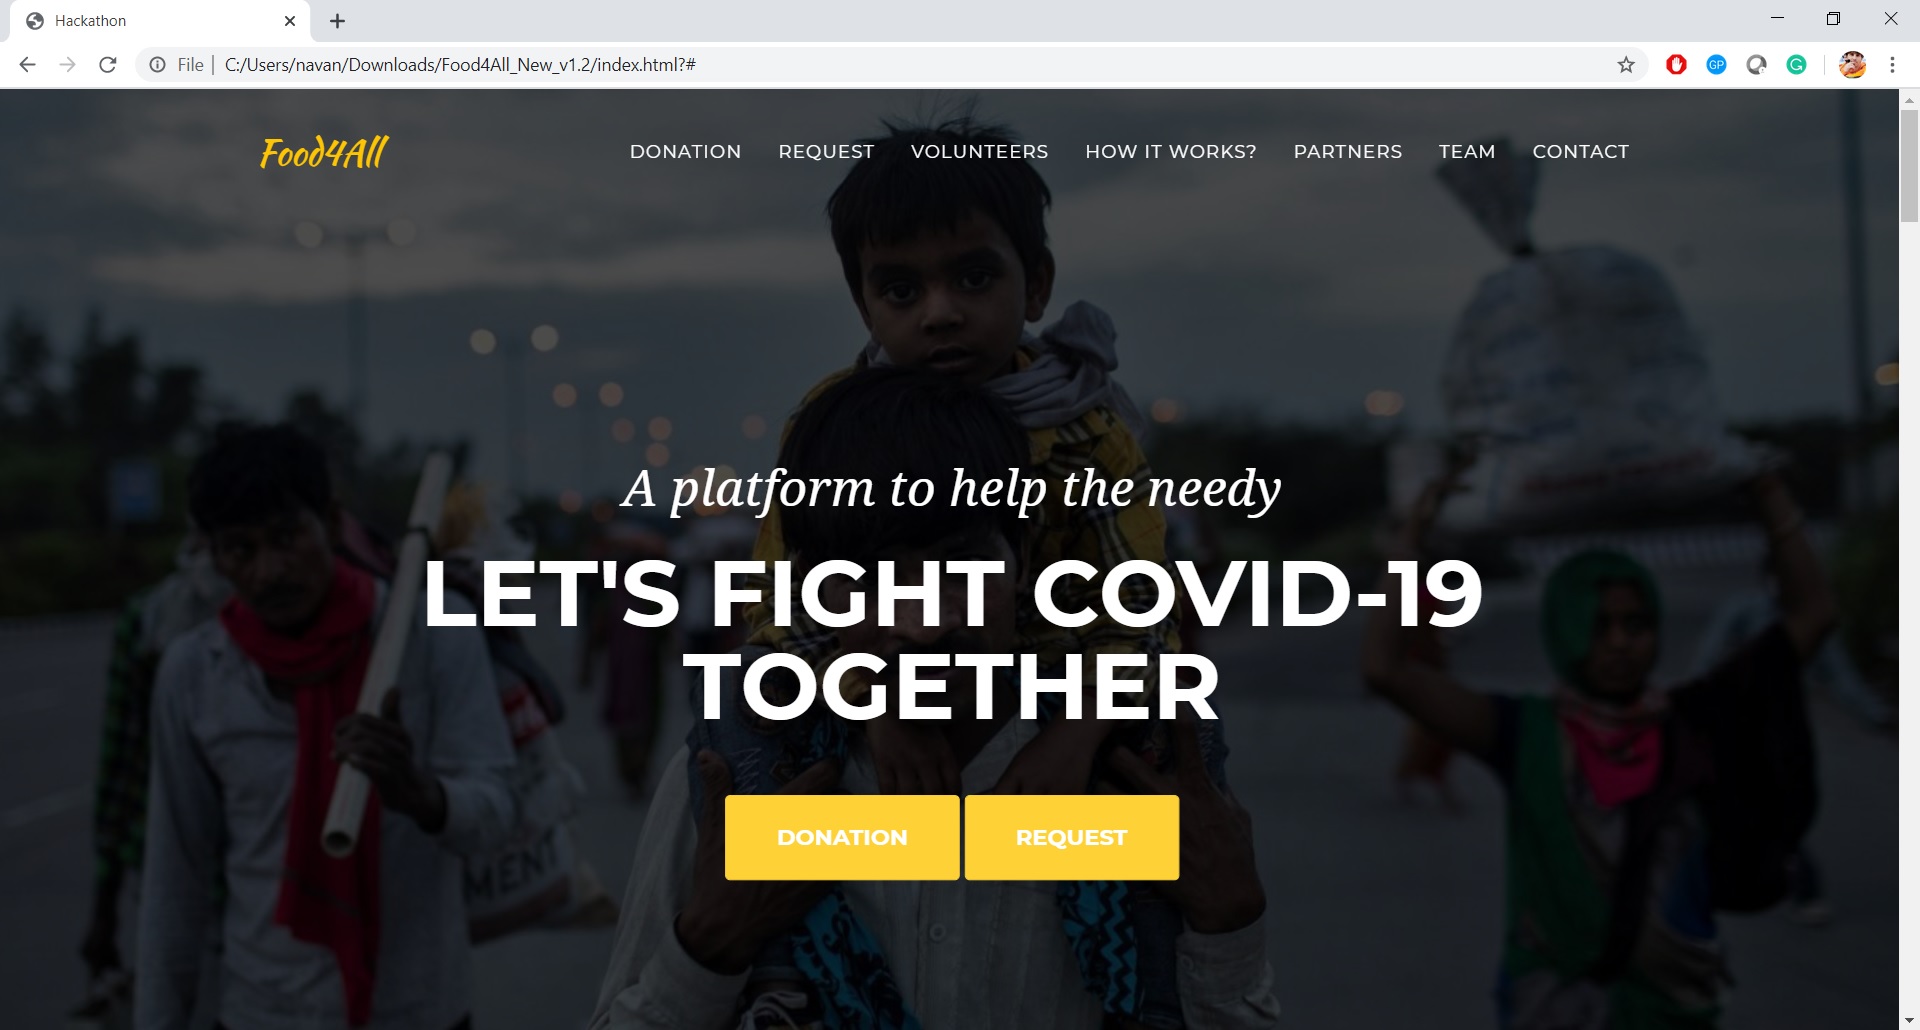The image size is (1920, 1030).
Task: Open the blue GP extension icon
Action: (x=1717, y=65)
